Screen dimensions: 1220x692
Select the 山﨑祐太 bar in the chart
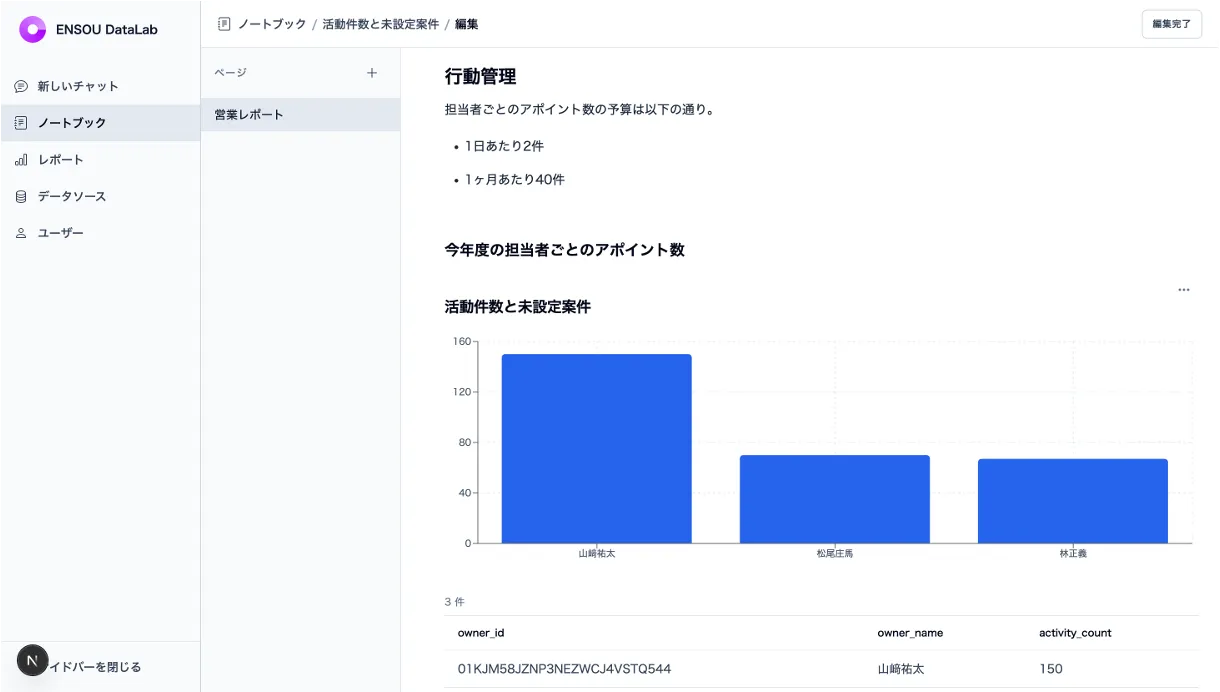597,446
